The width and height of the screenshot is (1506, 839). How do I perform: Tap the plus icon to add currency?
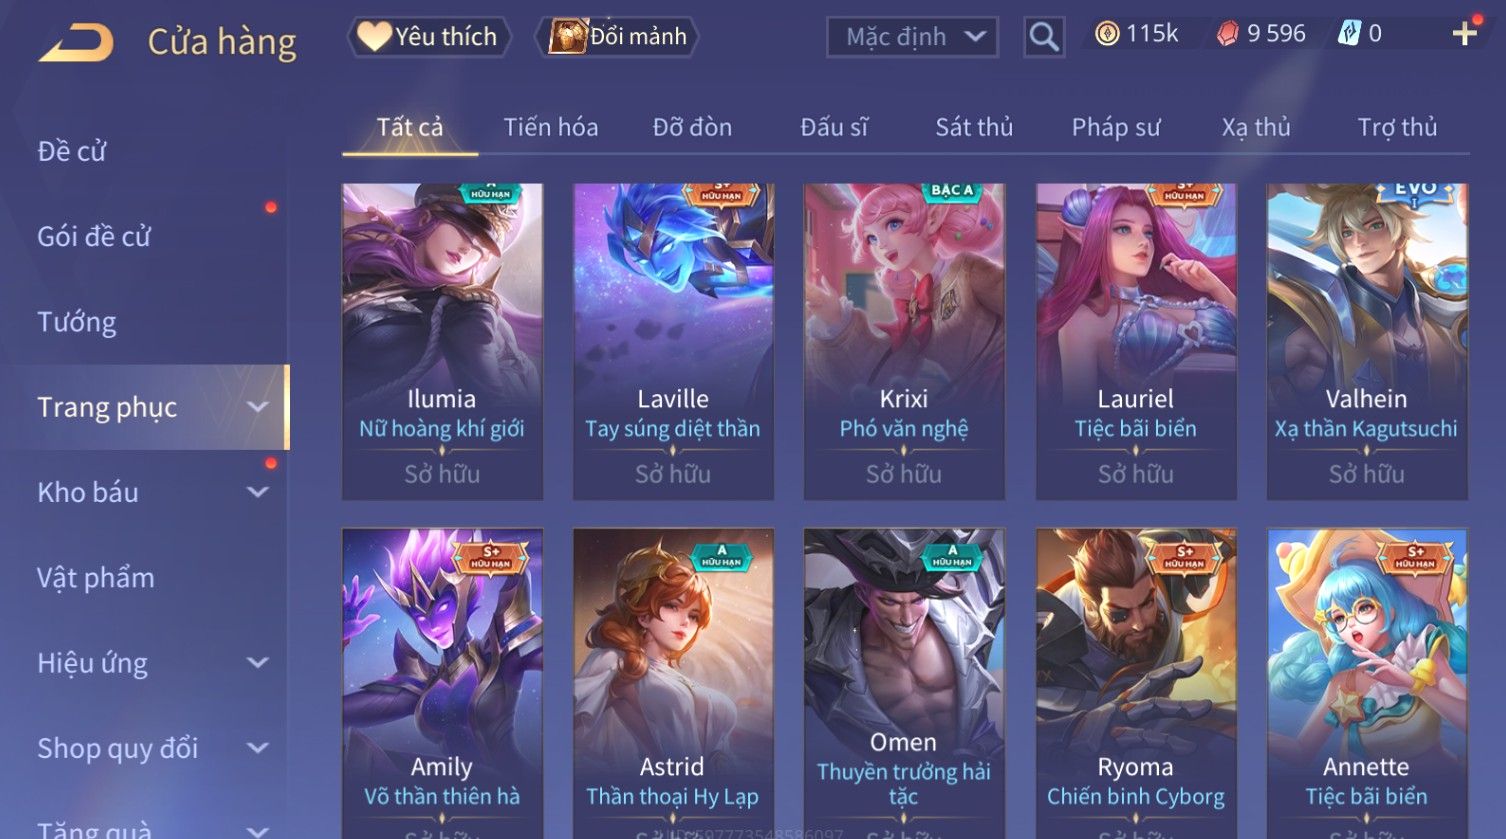tap(1464, 34)
